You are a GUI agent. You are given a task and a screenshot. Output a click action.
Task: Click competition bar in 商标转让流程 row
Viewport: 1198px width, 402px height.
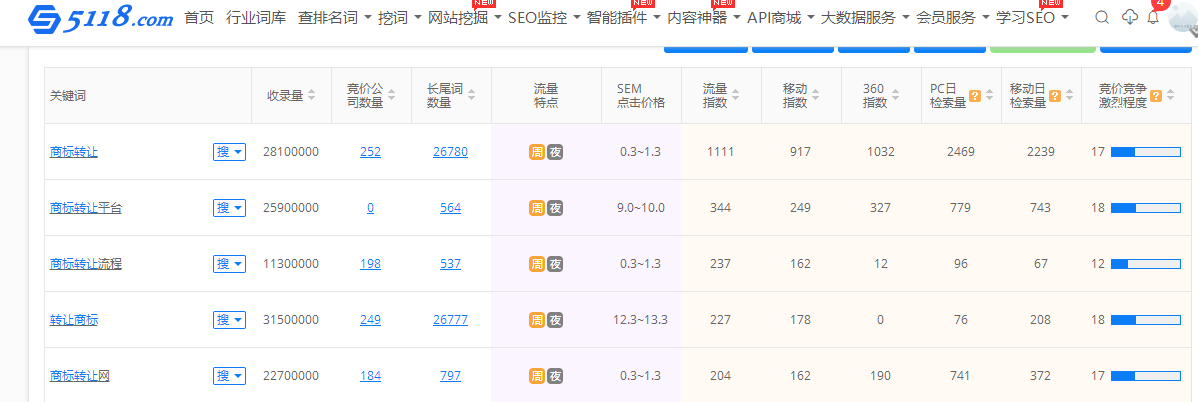click(x=1145, y=264)
